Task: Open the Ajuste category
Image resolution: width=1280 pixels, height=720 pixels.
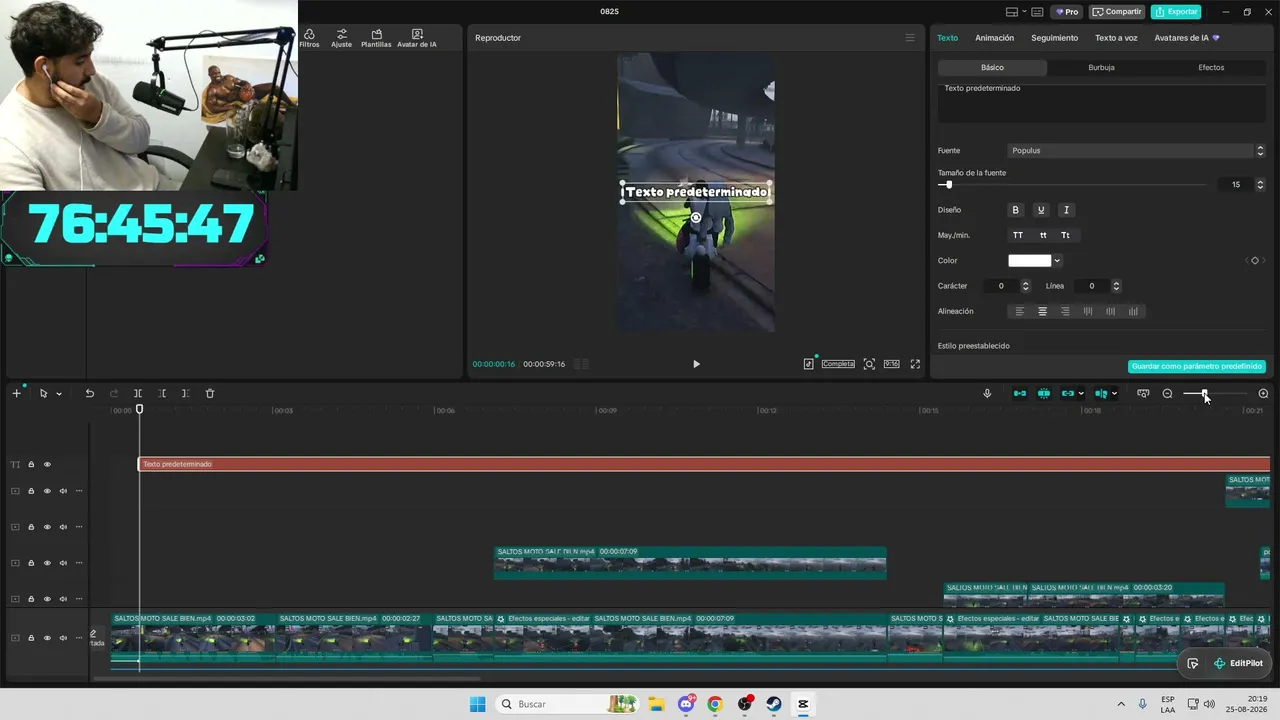Action: [x=342, y=38]
